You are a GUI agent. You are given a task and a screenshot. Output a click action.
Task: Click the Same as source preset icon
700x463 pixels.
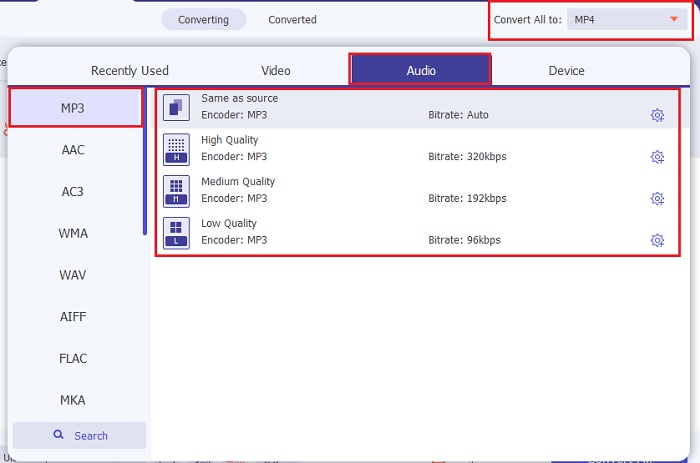176,107
